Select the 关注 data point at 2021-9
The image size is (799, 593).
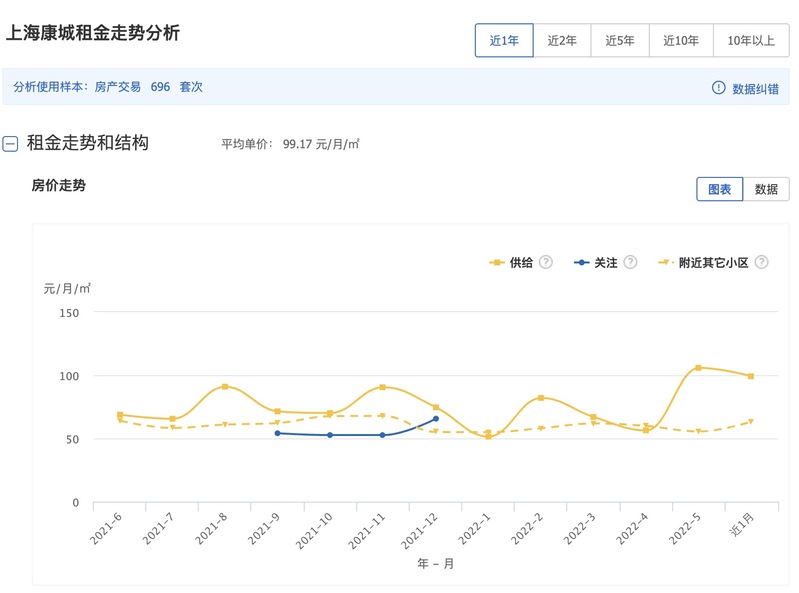[277, 433]
